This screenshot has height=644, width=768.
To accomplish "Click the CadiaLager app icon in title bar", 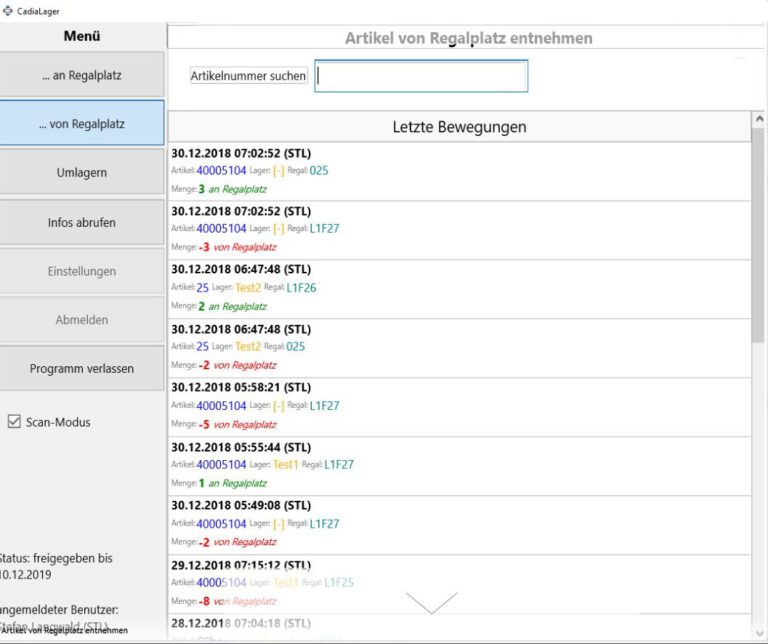I will [8, 10].
